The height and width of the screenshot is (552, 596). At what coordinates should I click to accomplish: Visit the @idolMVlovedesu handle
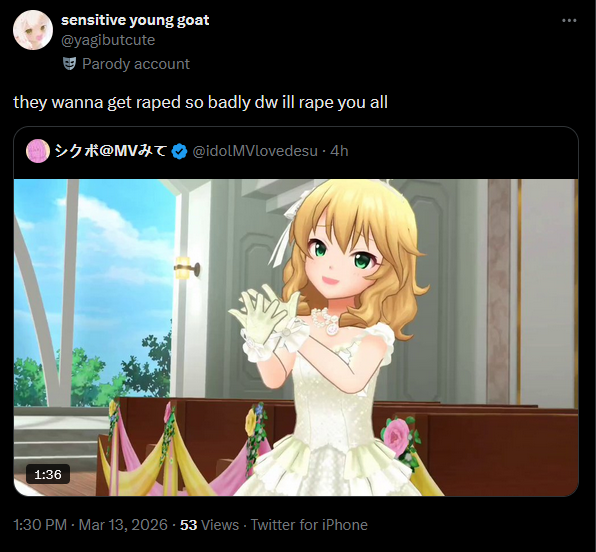(255, 151)
